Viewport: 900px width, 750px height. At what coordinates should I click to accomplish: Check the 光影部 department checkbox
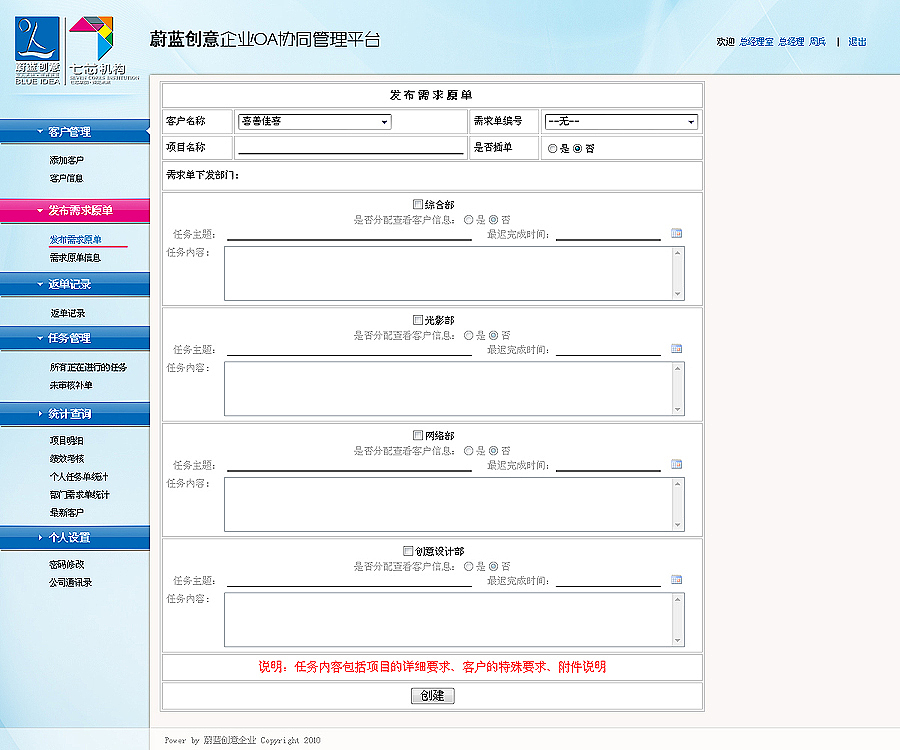tap(418, 320)
